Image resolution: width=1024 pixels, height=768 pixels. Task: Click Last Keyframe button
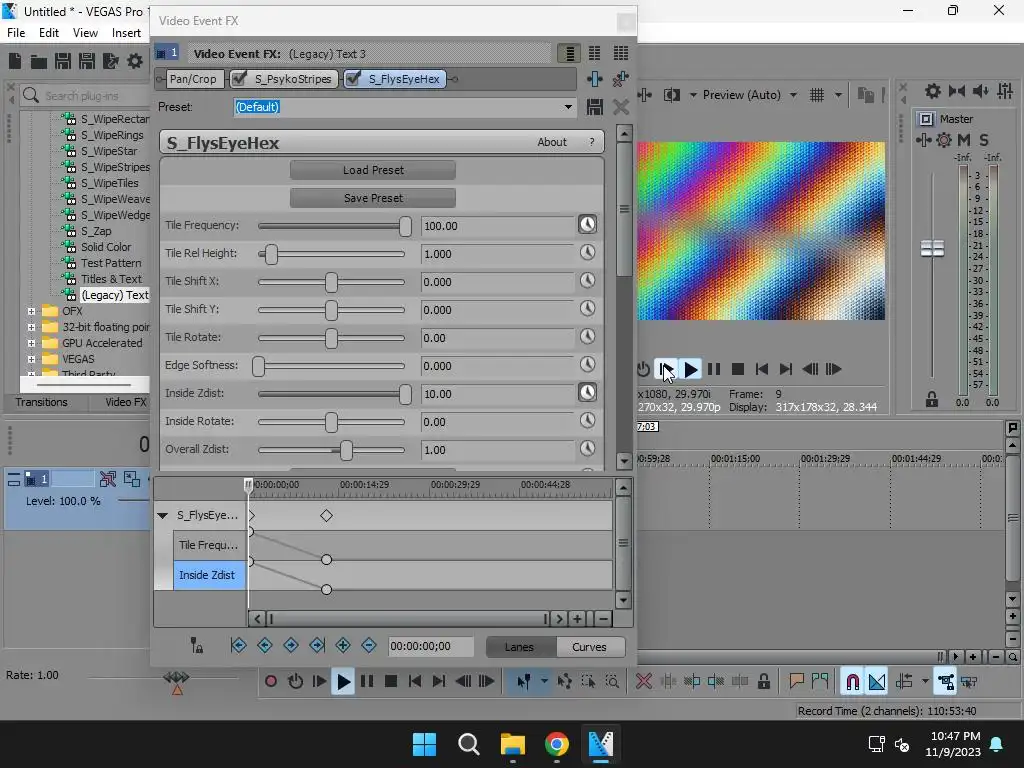[317, 646]
